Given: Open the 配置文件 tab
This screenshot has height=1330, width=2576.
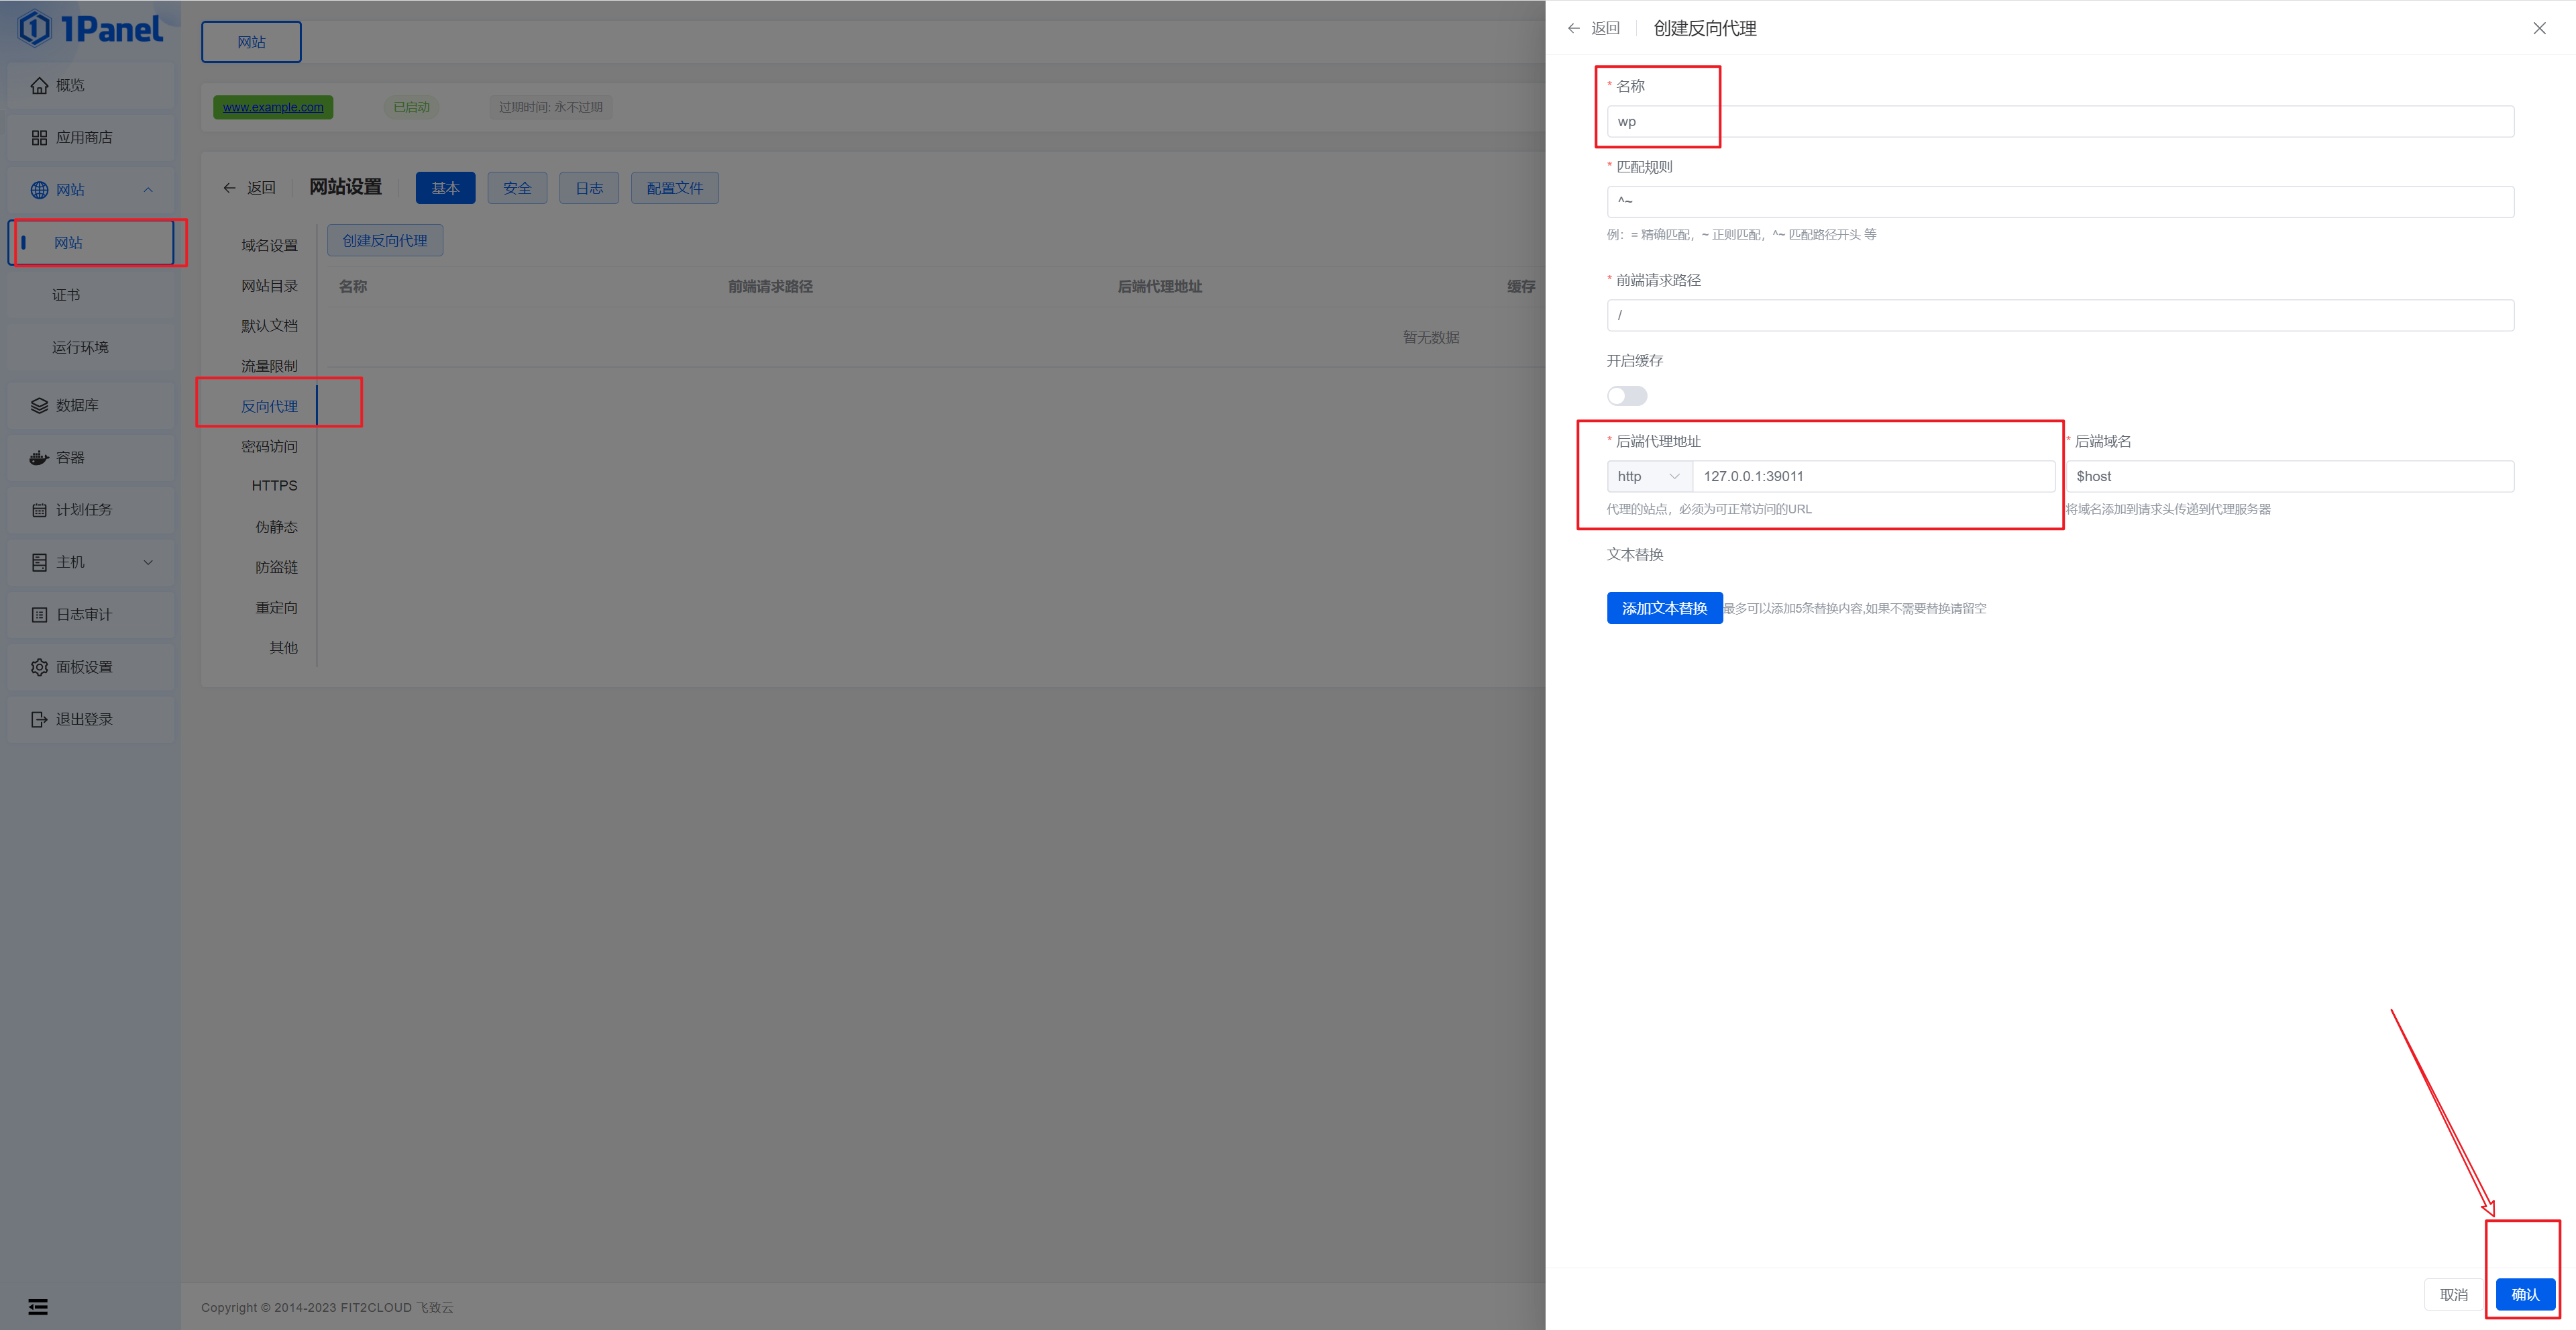Looking at the screenshot, I should (674, 188).
